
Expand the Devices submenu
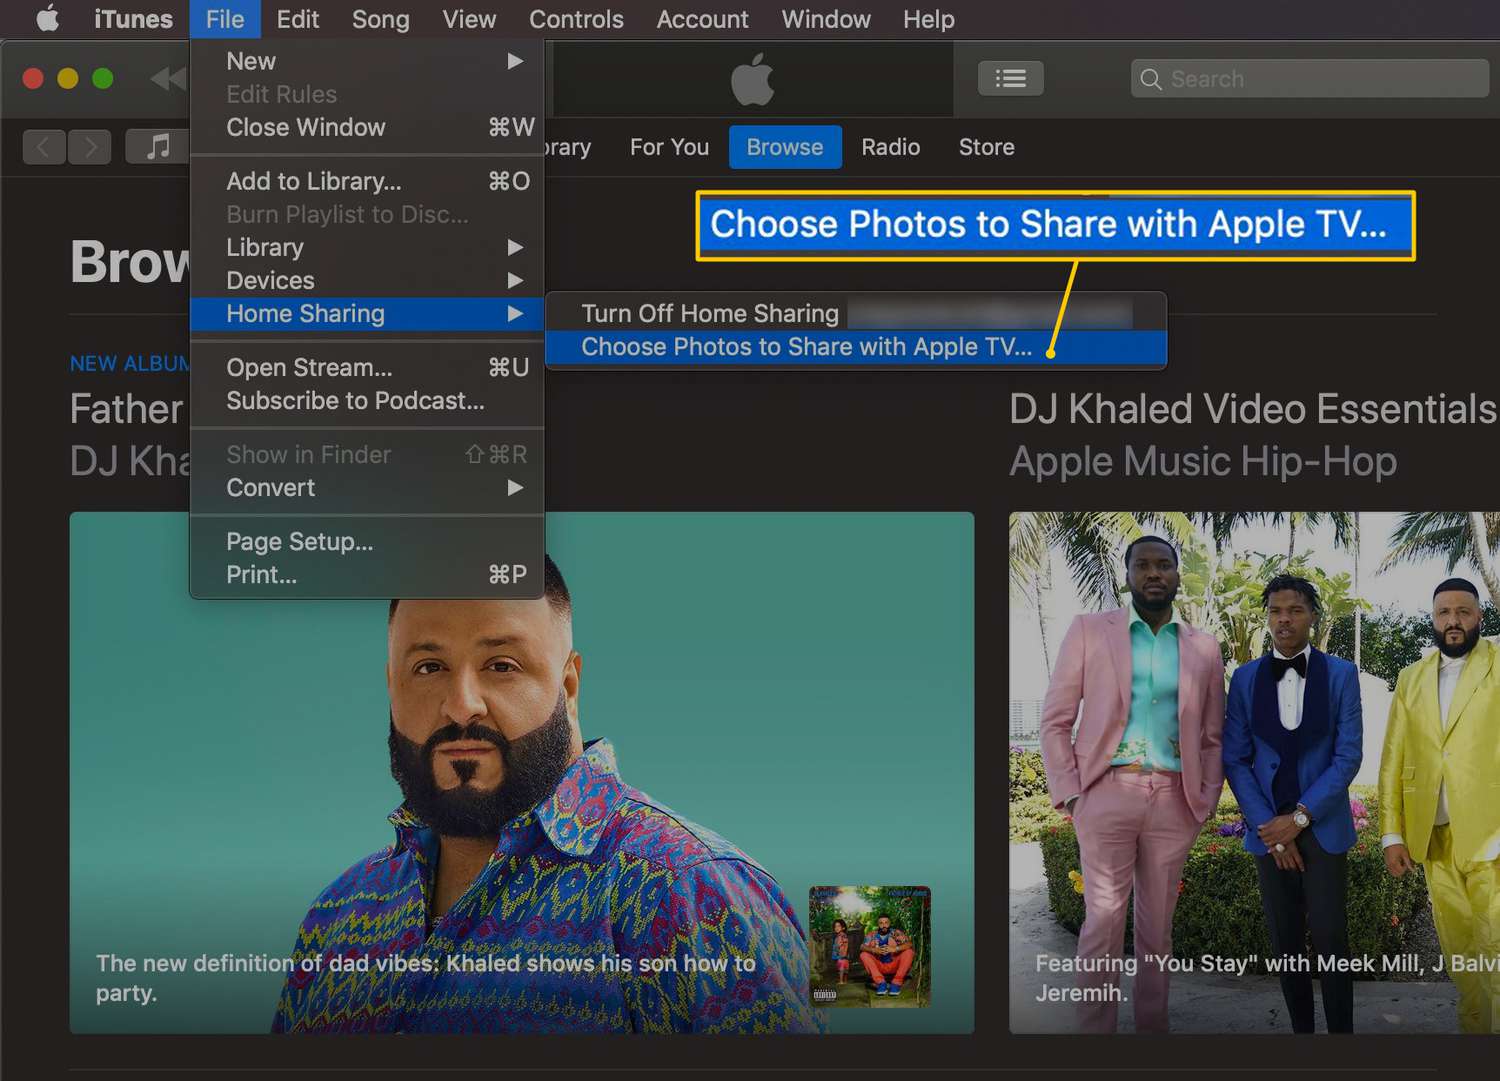[x=366, y=280]
